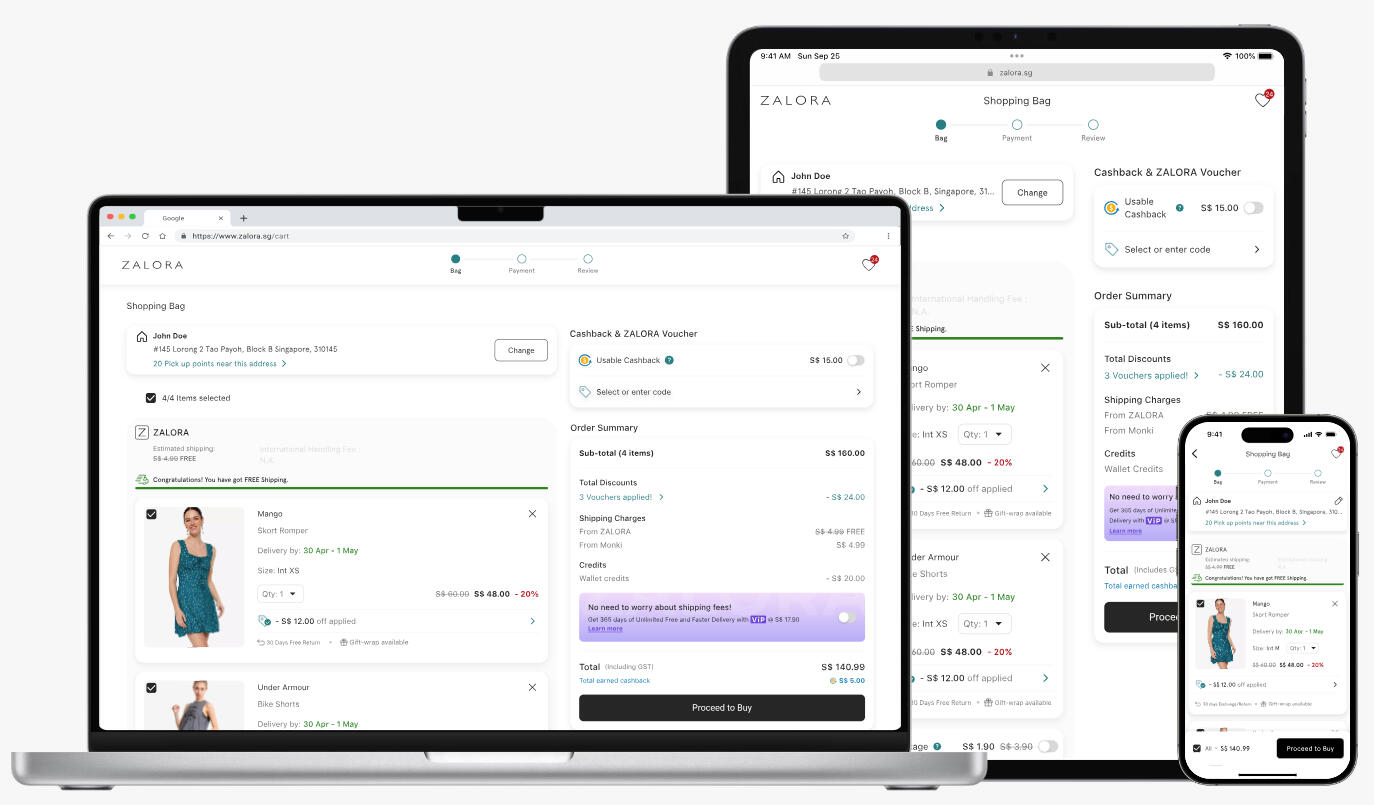
Task: Remove the Mango romper on the laptop
Action: coord(532,514)
